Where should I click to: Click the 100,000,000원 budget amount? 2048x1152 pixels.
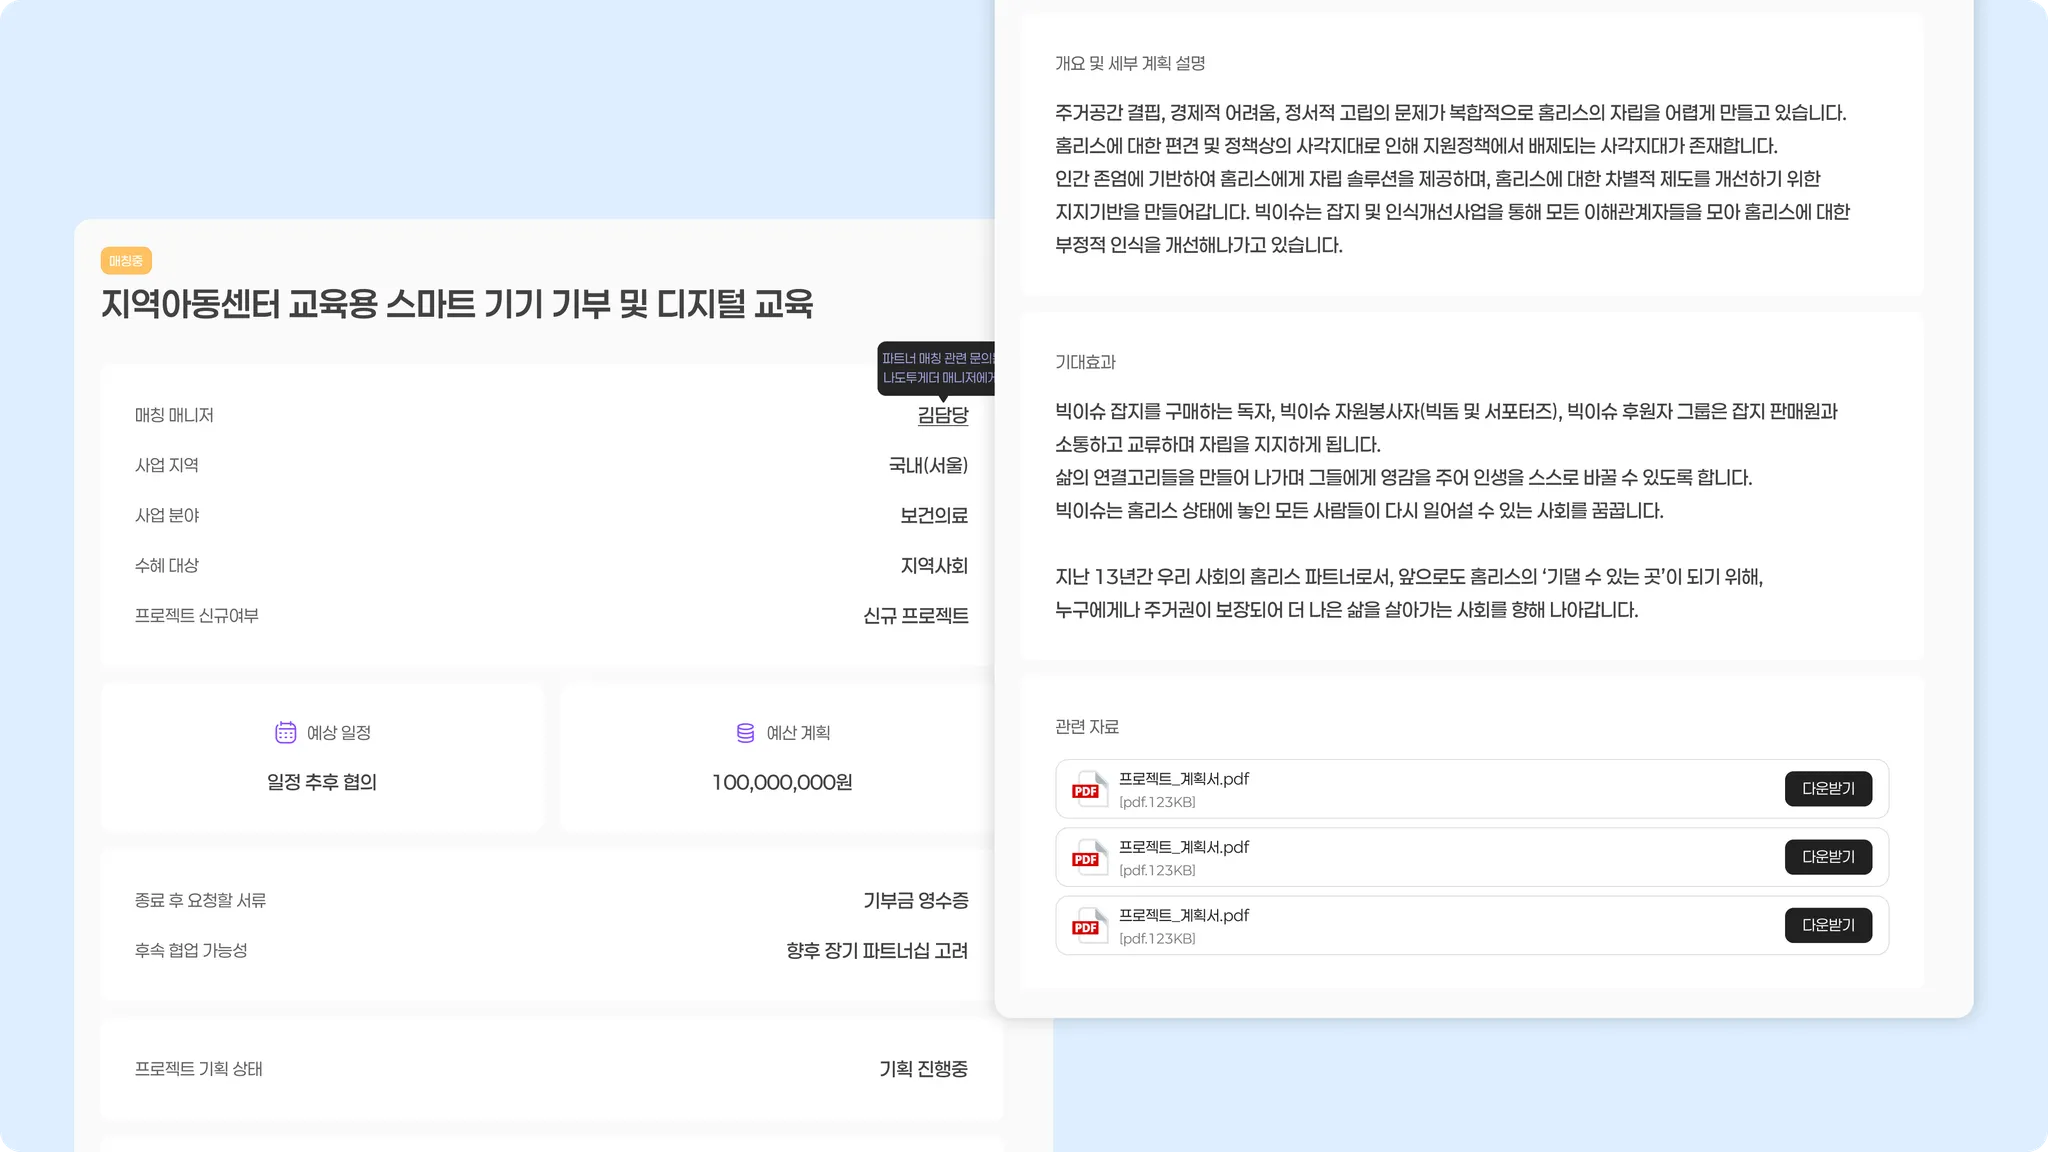coord(781,782)
